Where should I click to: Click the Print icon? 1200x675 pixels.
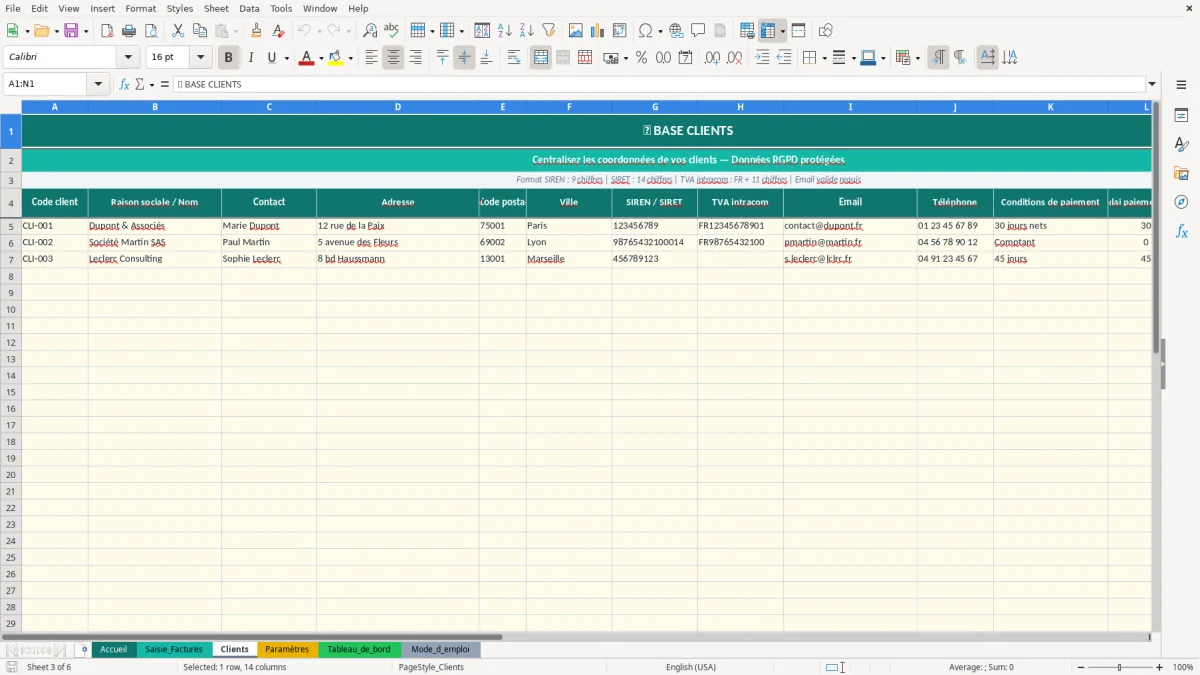(129, 31)
